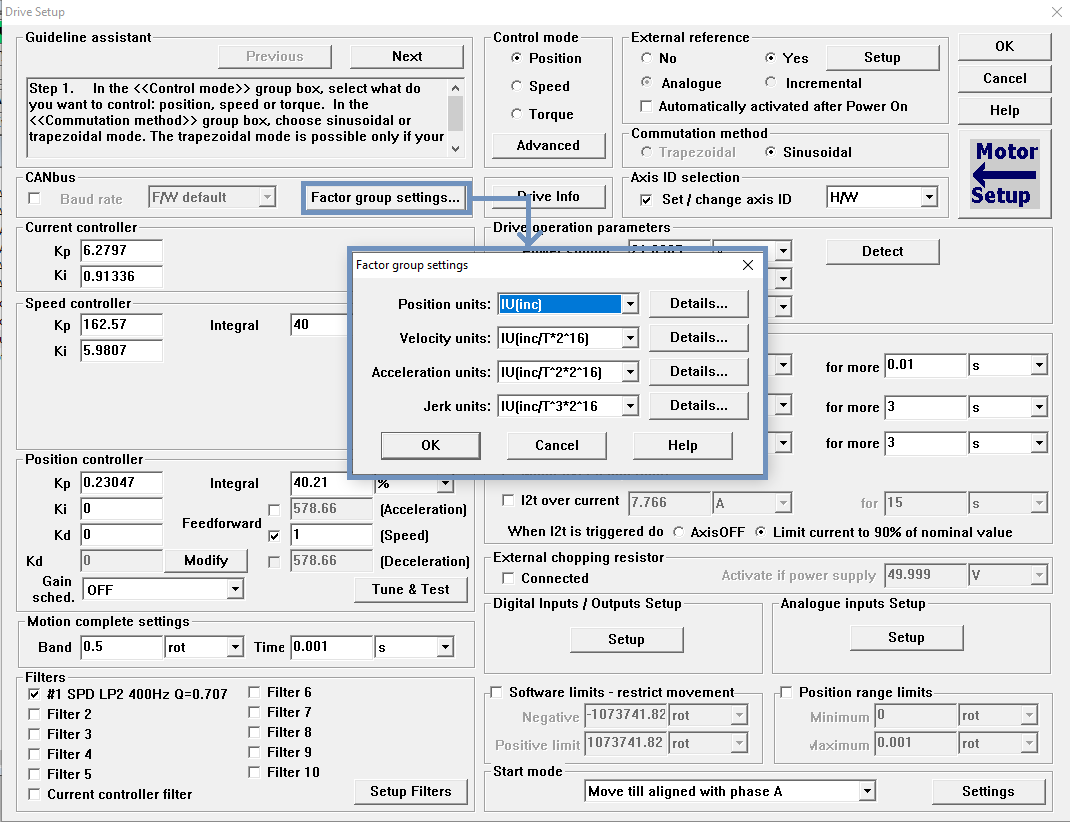Open the Start mode dropdown
1070x822 pixels.
click(866, 791)
